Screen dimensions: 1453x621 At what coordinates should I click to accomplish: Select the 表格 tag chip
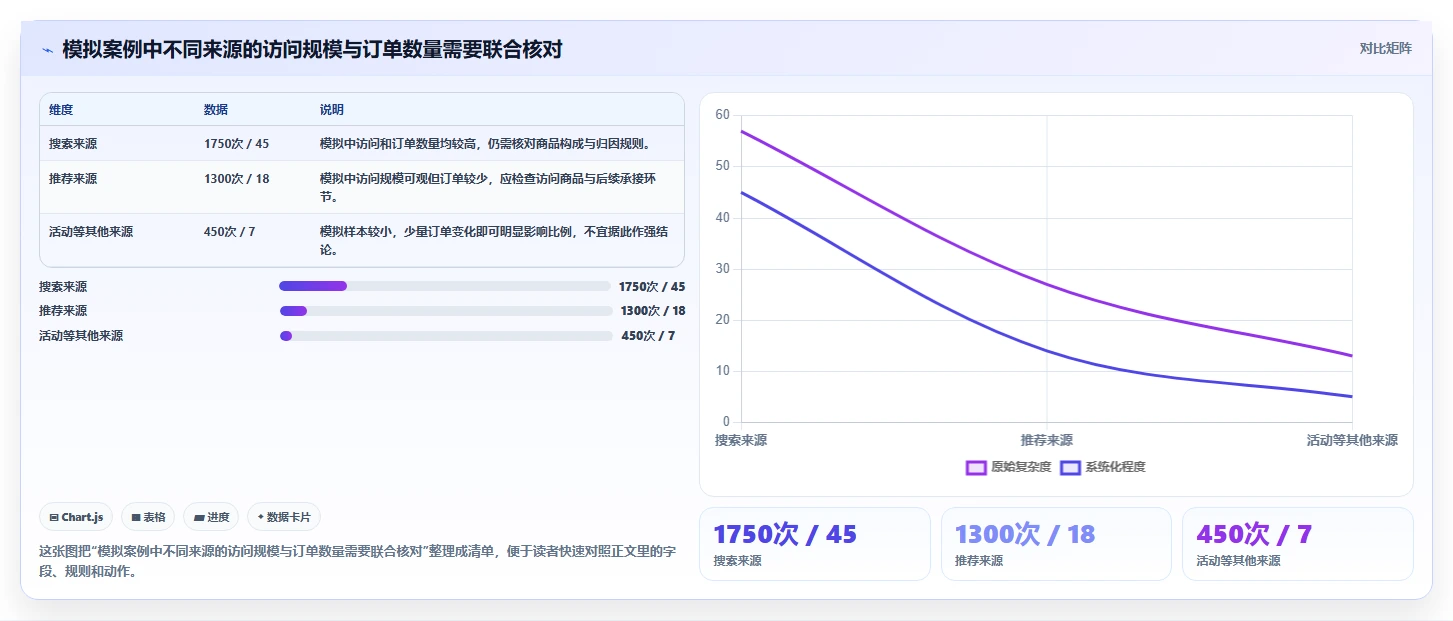[148, 517]
